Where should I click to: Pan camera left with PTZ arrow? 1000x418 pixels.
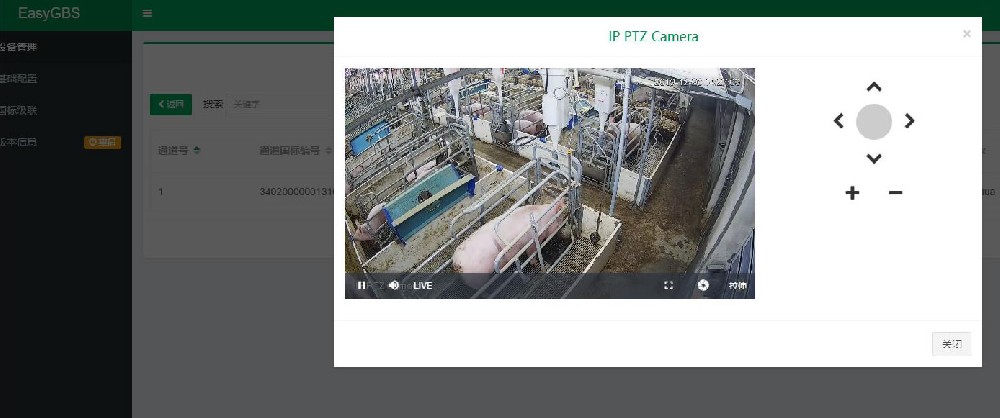[x=840, y=121]
